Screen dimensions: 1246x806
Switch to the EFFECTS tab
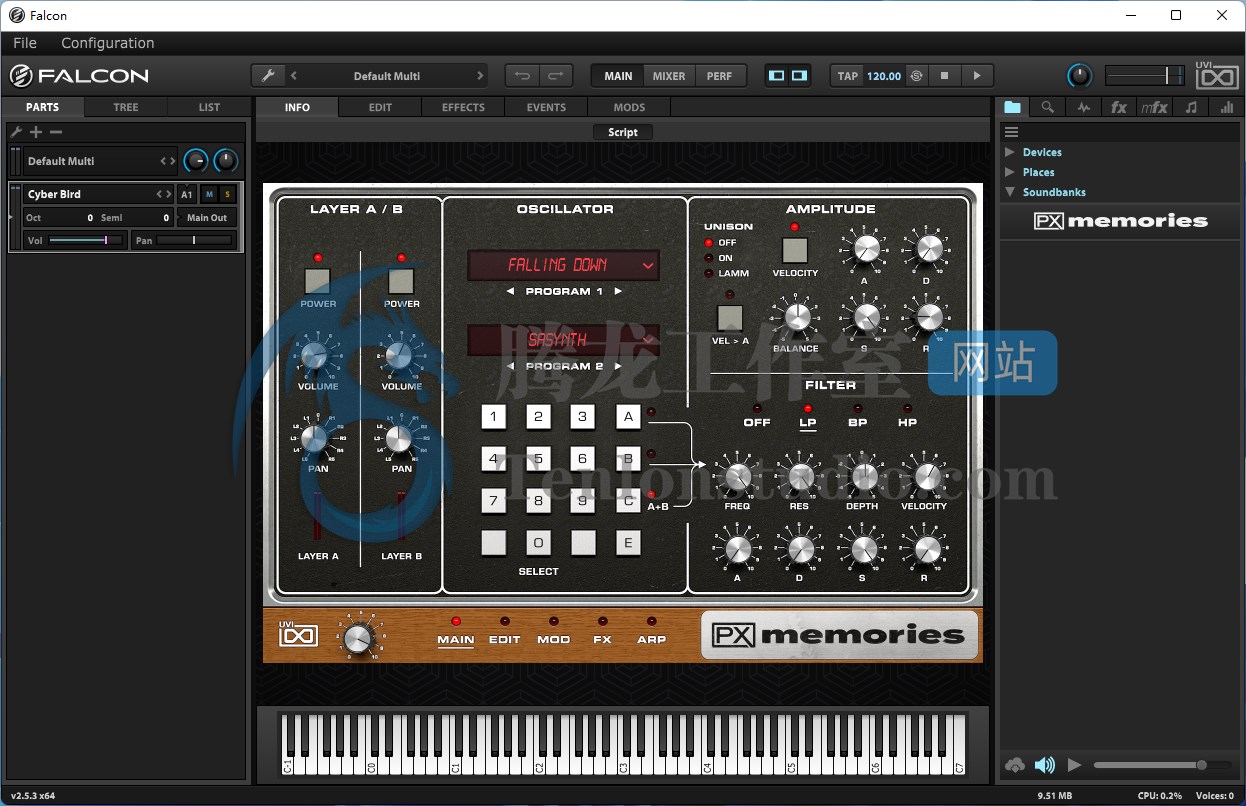pos(463,107)
